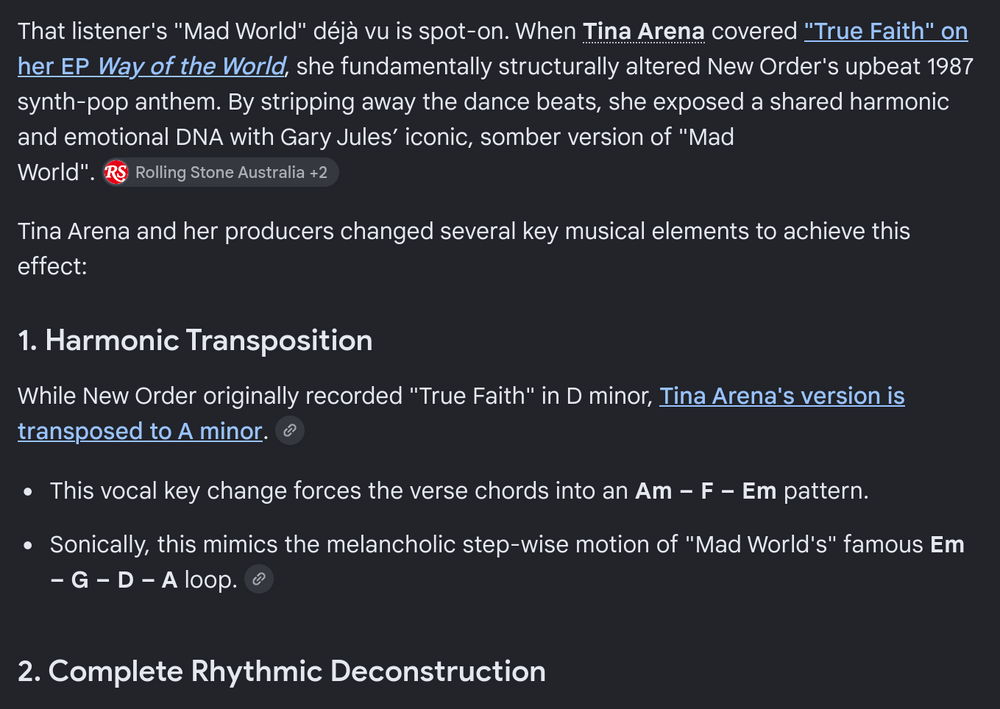Click the Rolling Stone logo icon
Image resolution: width=1000 pixels, height=709 pixels.
[116, 172]
